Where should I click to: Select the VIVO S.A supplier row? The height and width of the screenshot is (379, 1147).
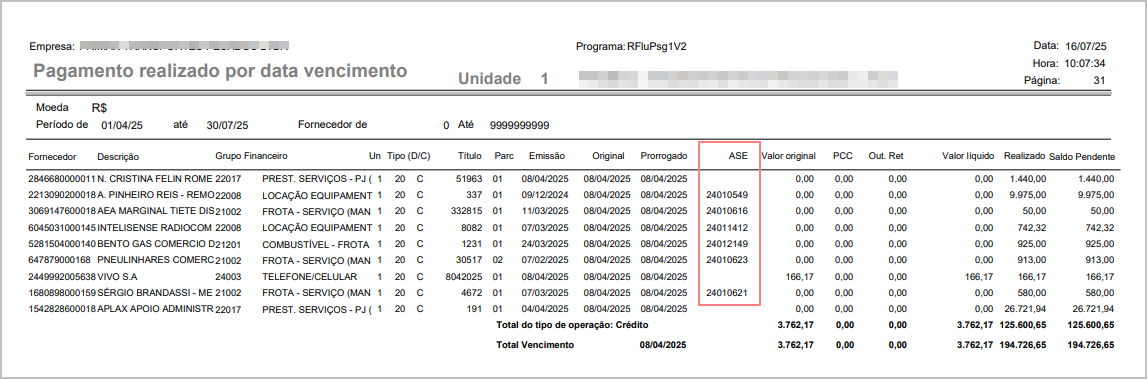tap(571, 277)
